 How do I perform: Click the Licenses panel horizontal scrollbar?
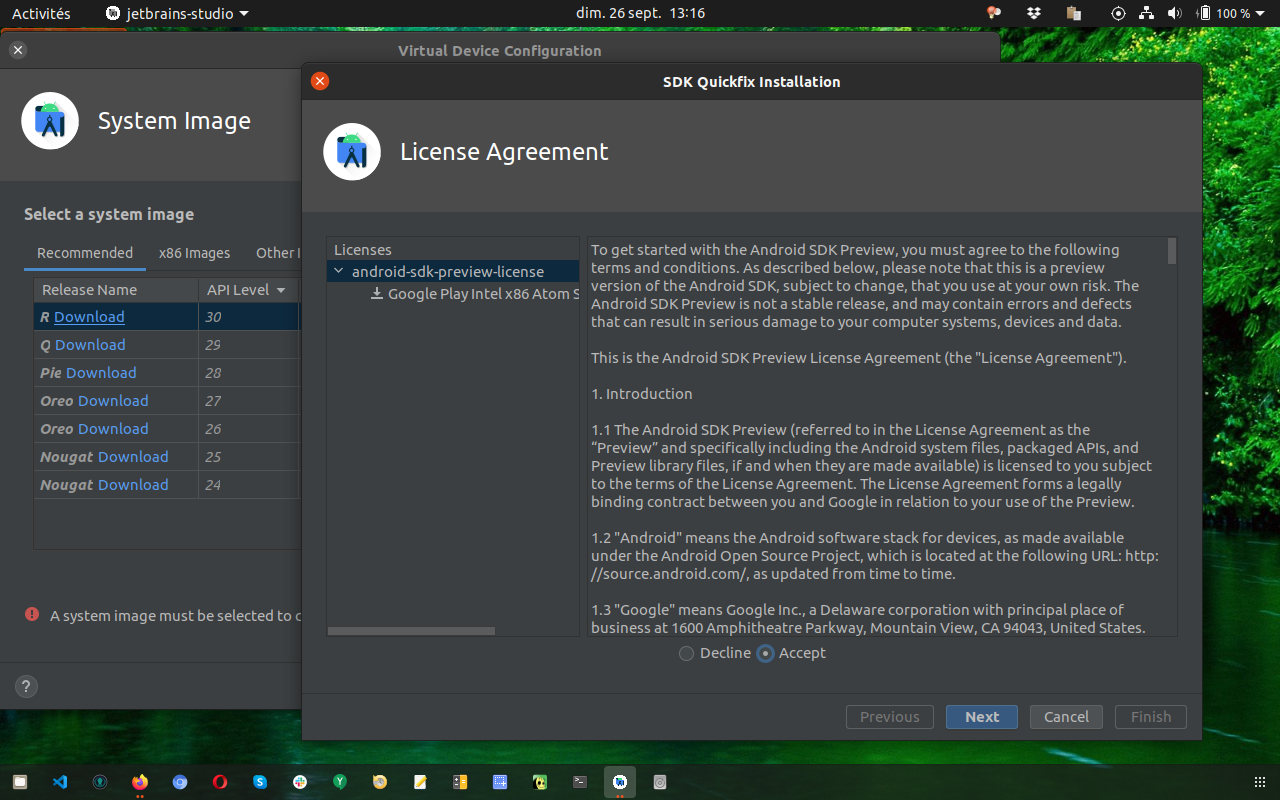[411, 631]
